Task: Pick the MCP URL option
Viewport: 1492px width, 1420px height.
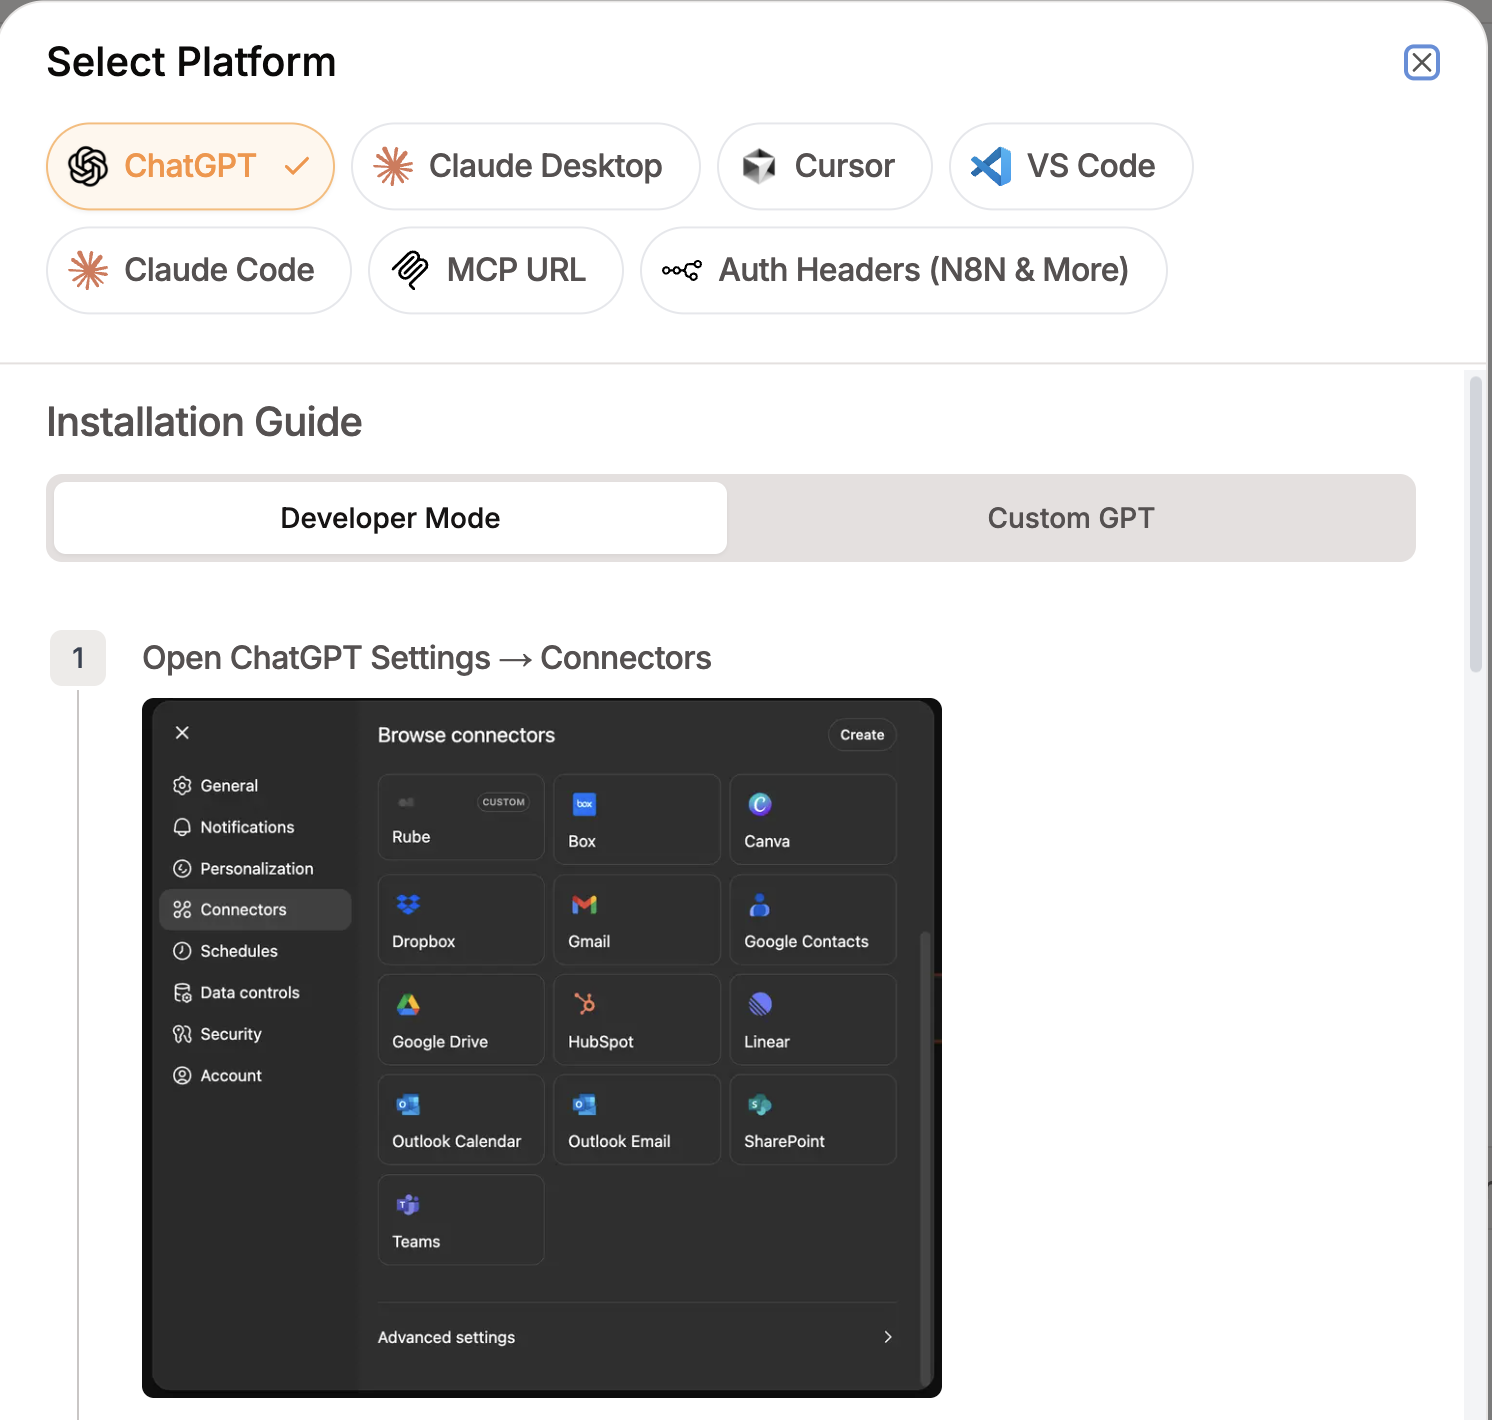Action: point(495,270)
